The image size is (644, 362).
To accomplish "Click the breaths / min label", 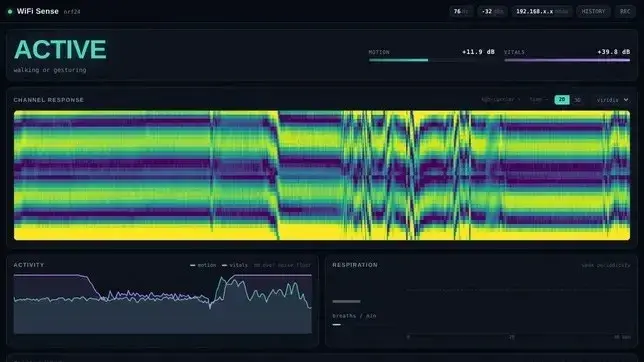I will (x=354, y=316).
